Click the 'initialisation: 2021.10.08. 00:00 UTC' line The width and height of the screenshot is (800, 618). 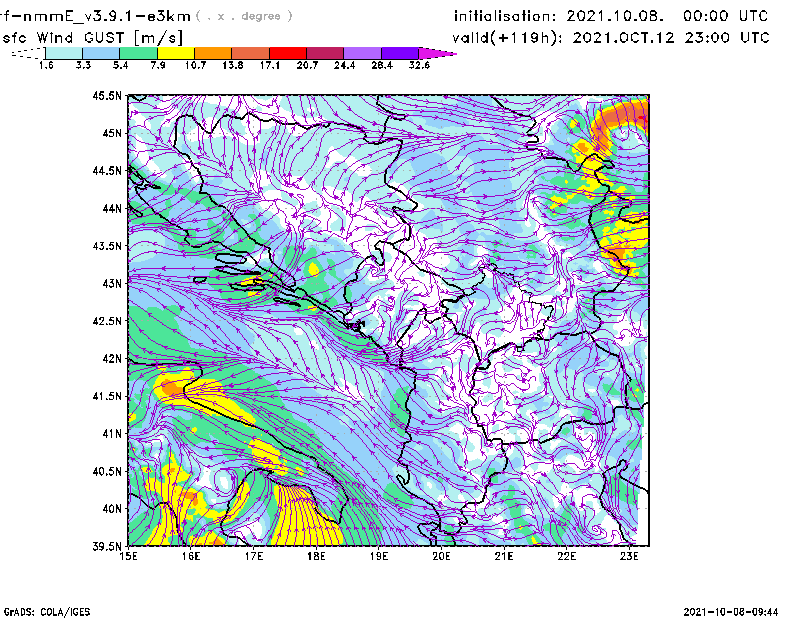610,16
